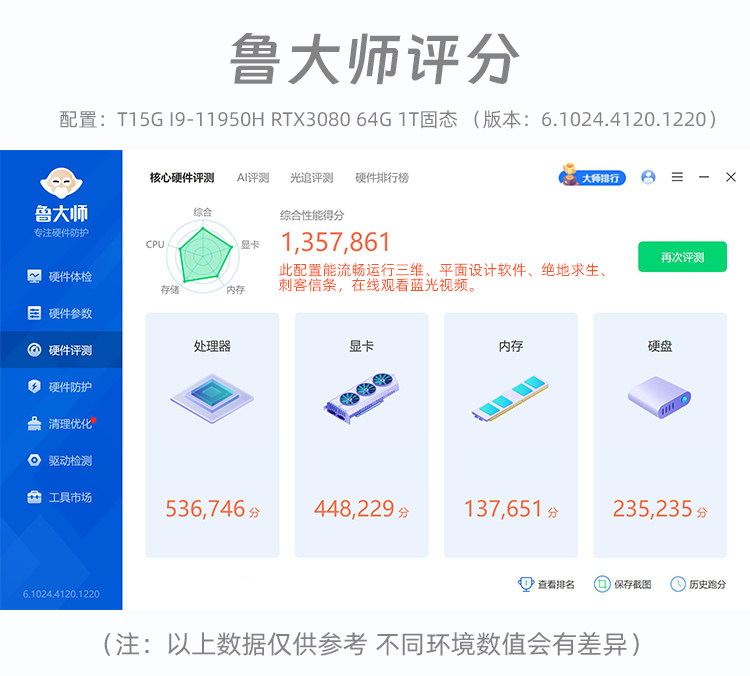
Task: Click the version number 6.1024.4120.1220 in sidebar
Action: click(x=61, y=594)
